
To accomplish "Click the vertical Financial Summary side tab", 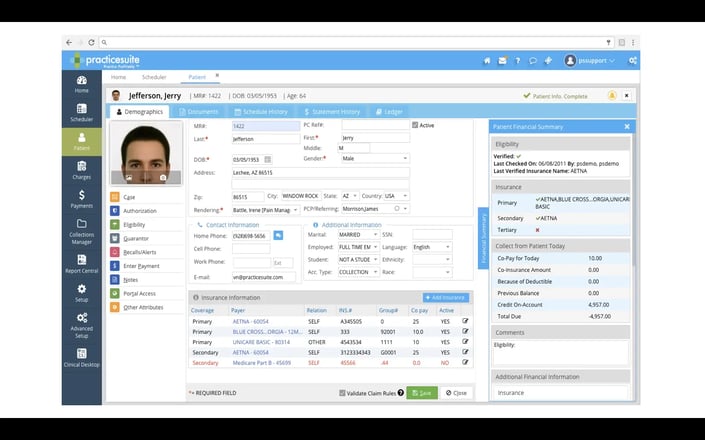I will coord(483,238).
